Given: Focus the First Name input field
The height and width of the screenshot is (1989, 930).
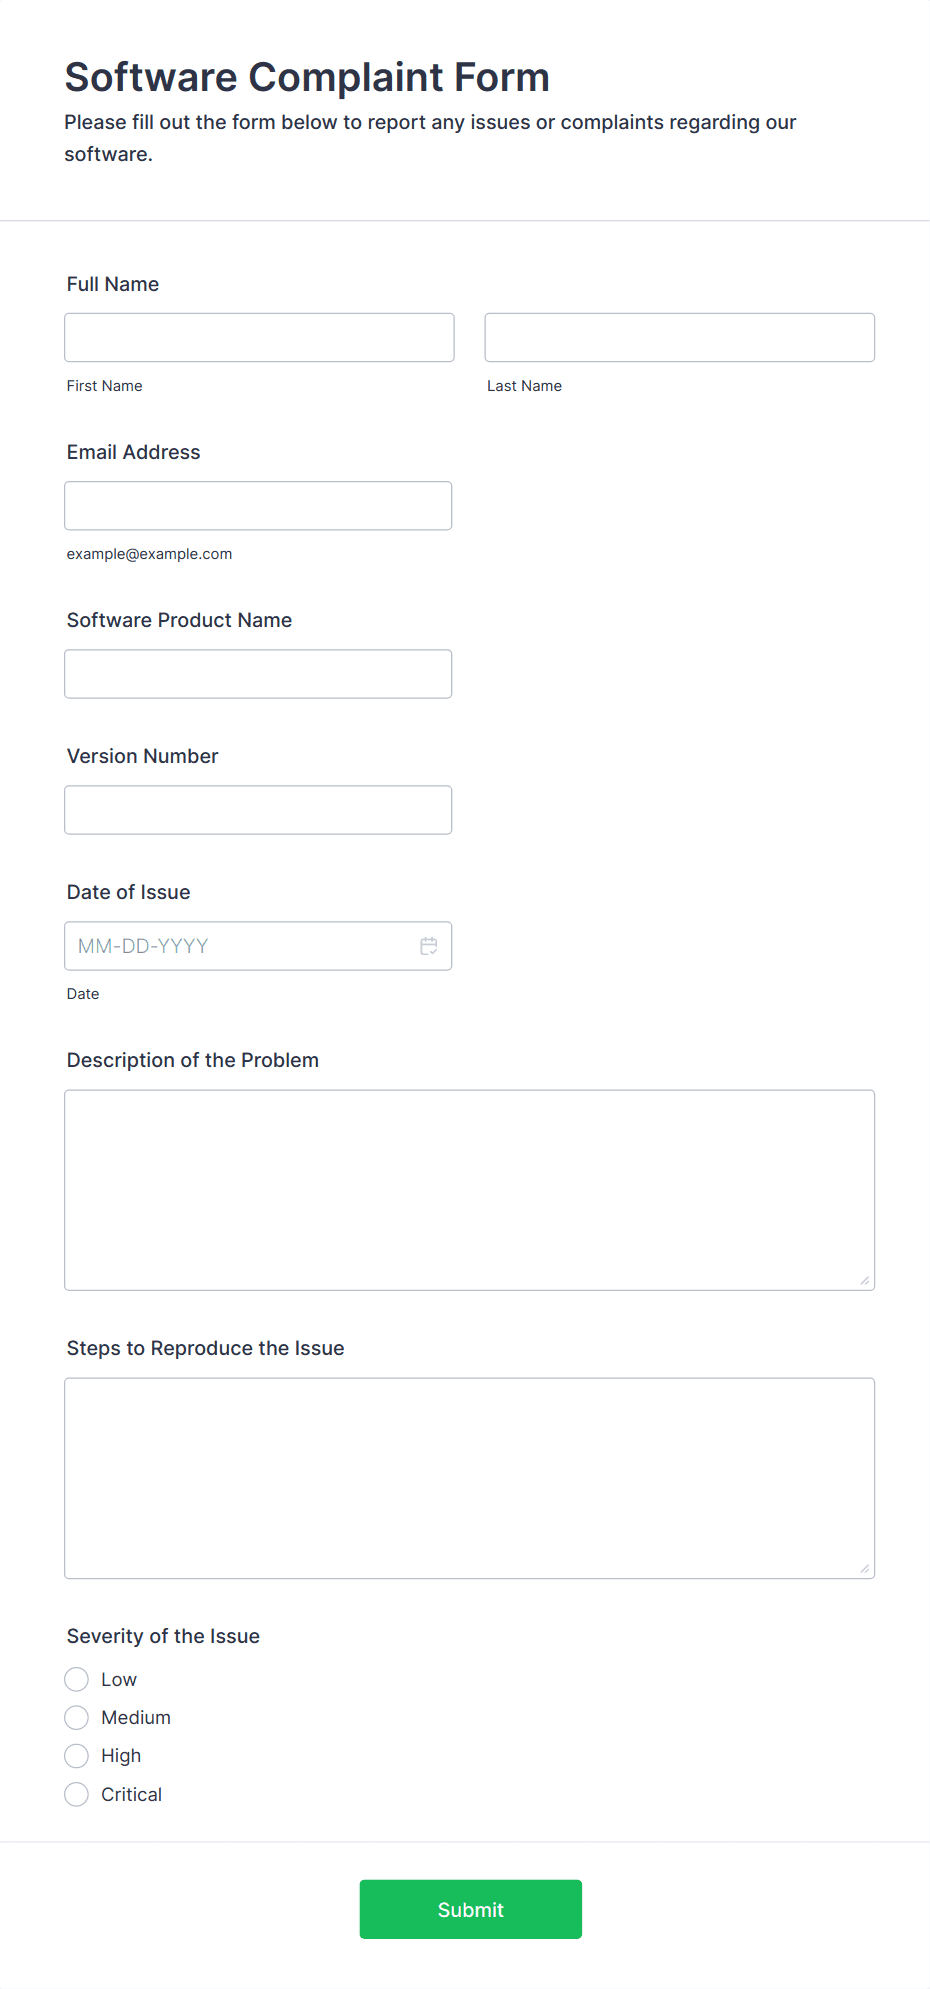Looking at the screenshot, I should pos(259,338).
